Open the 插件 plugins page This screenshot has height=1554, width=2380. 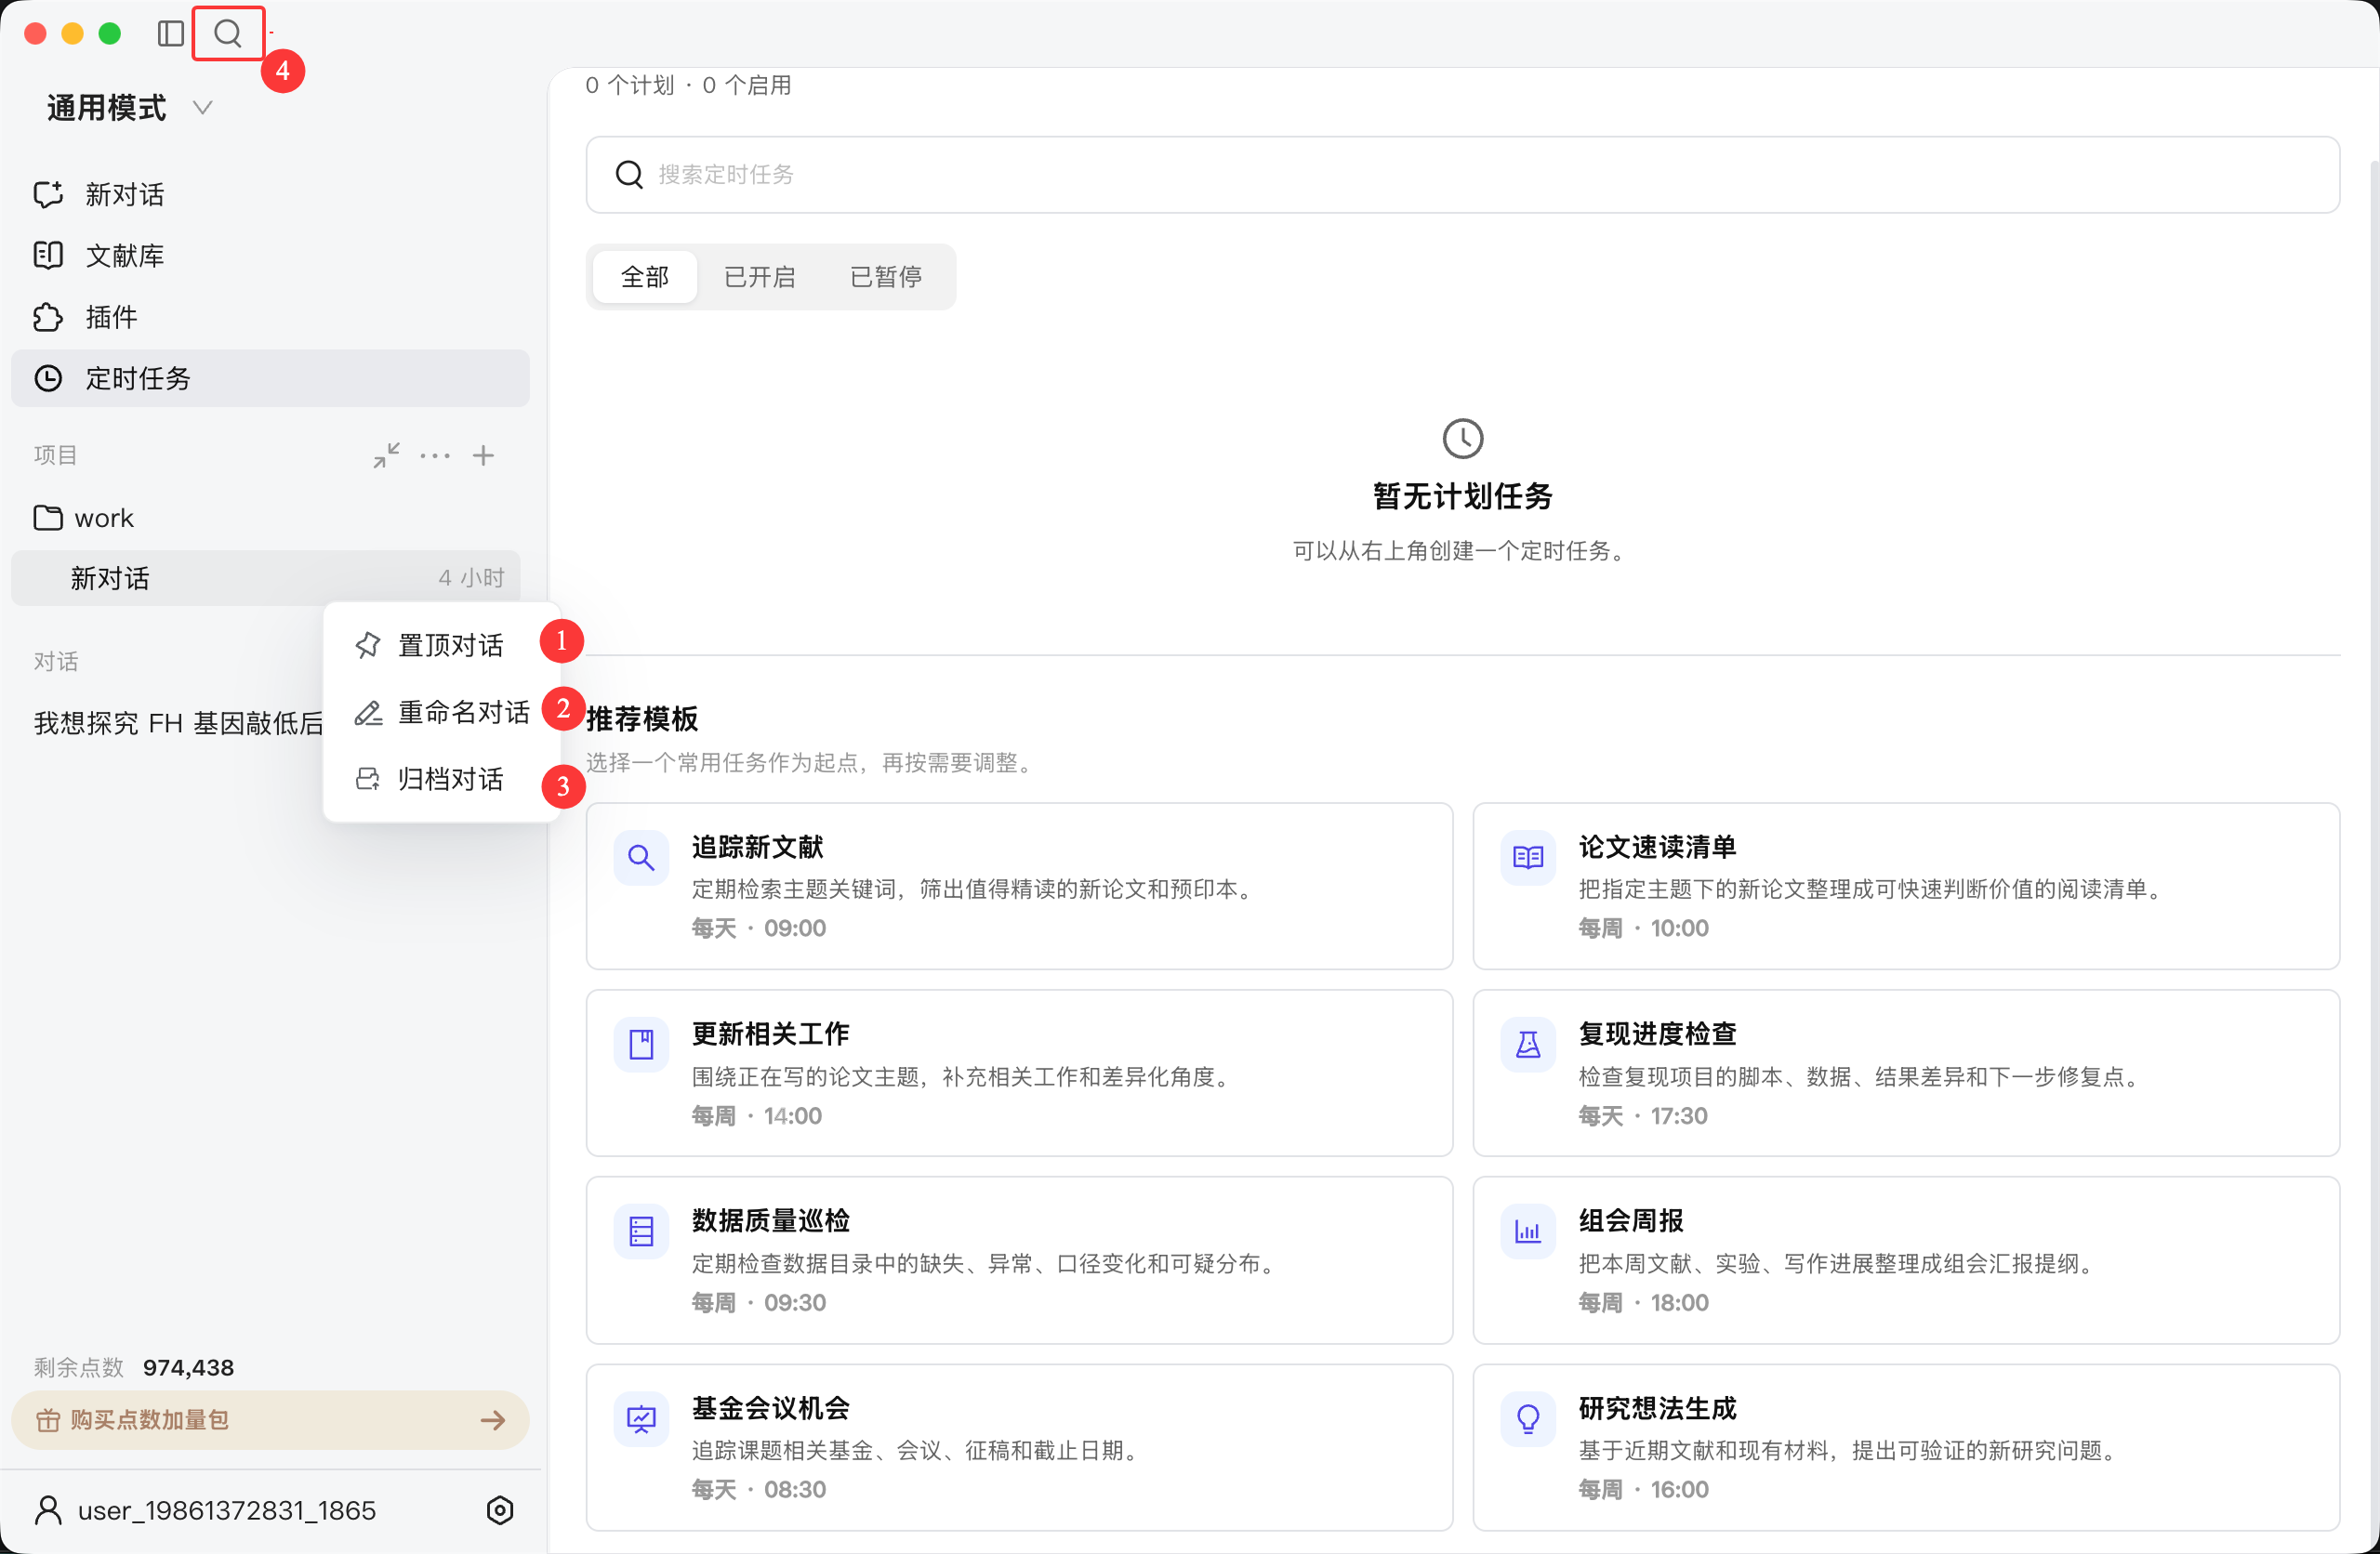point(270,317)
